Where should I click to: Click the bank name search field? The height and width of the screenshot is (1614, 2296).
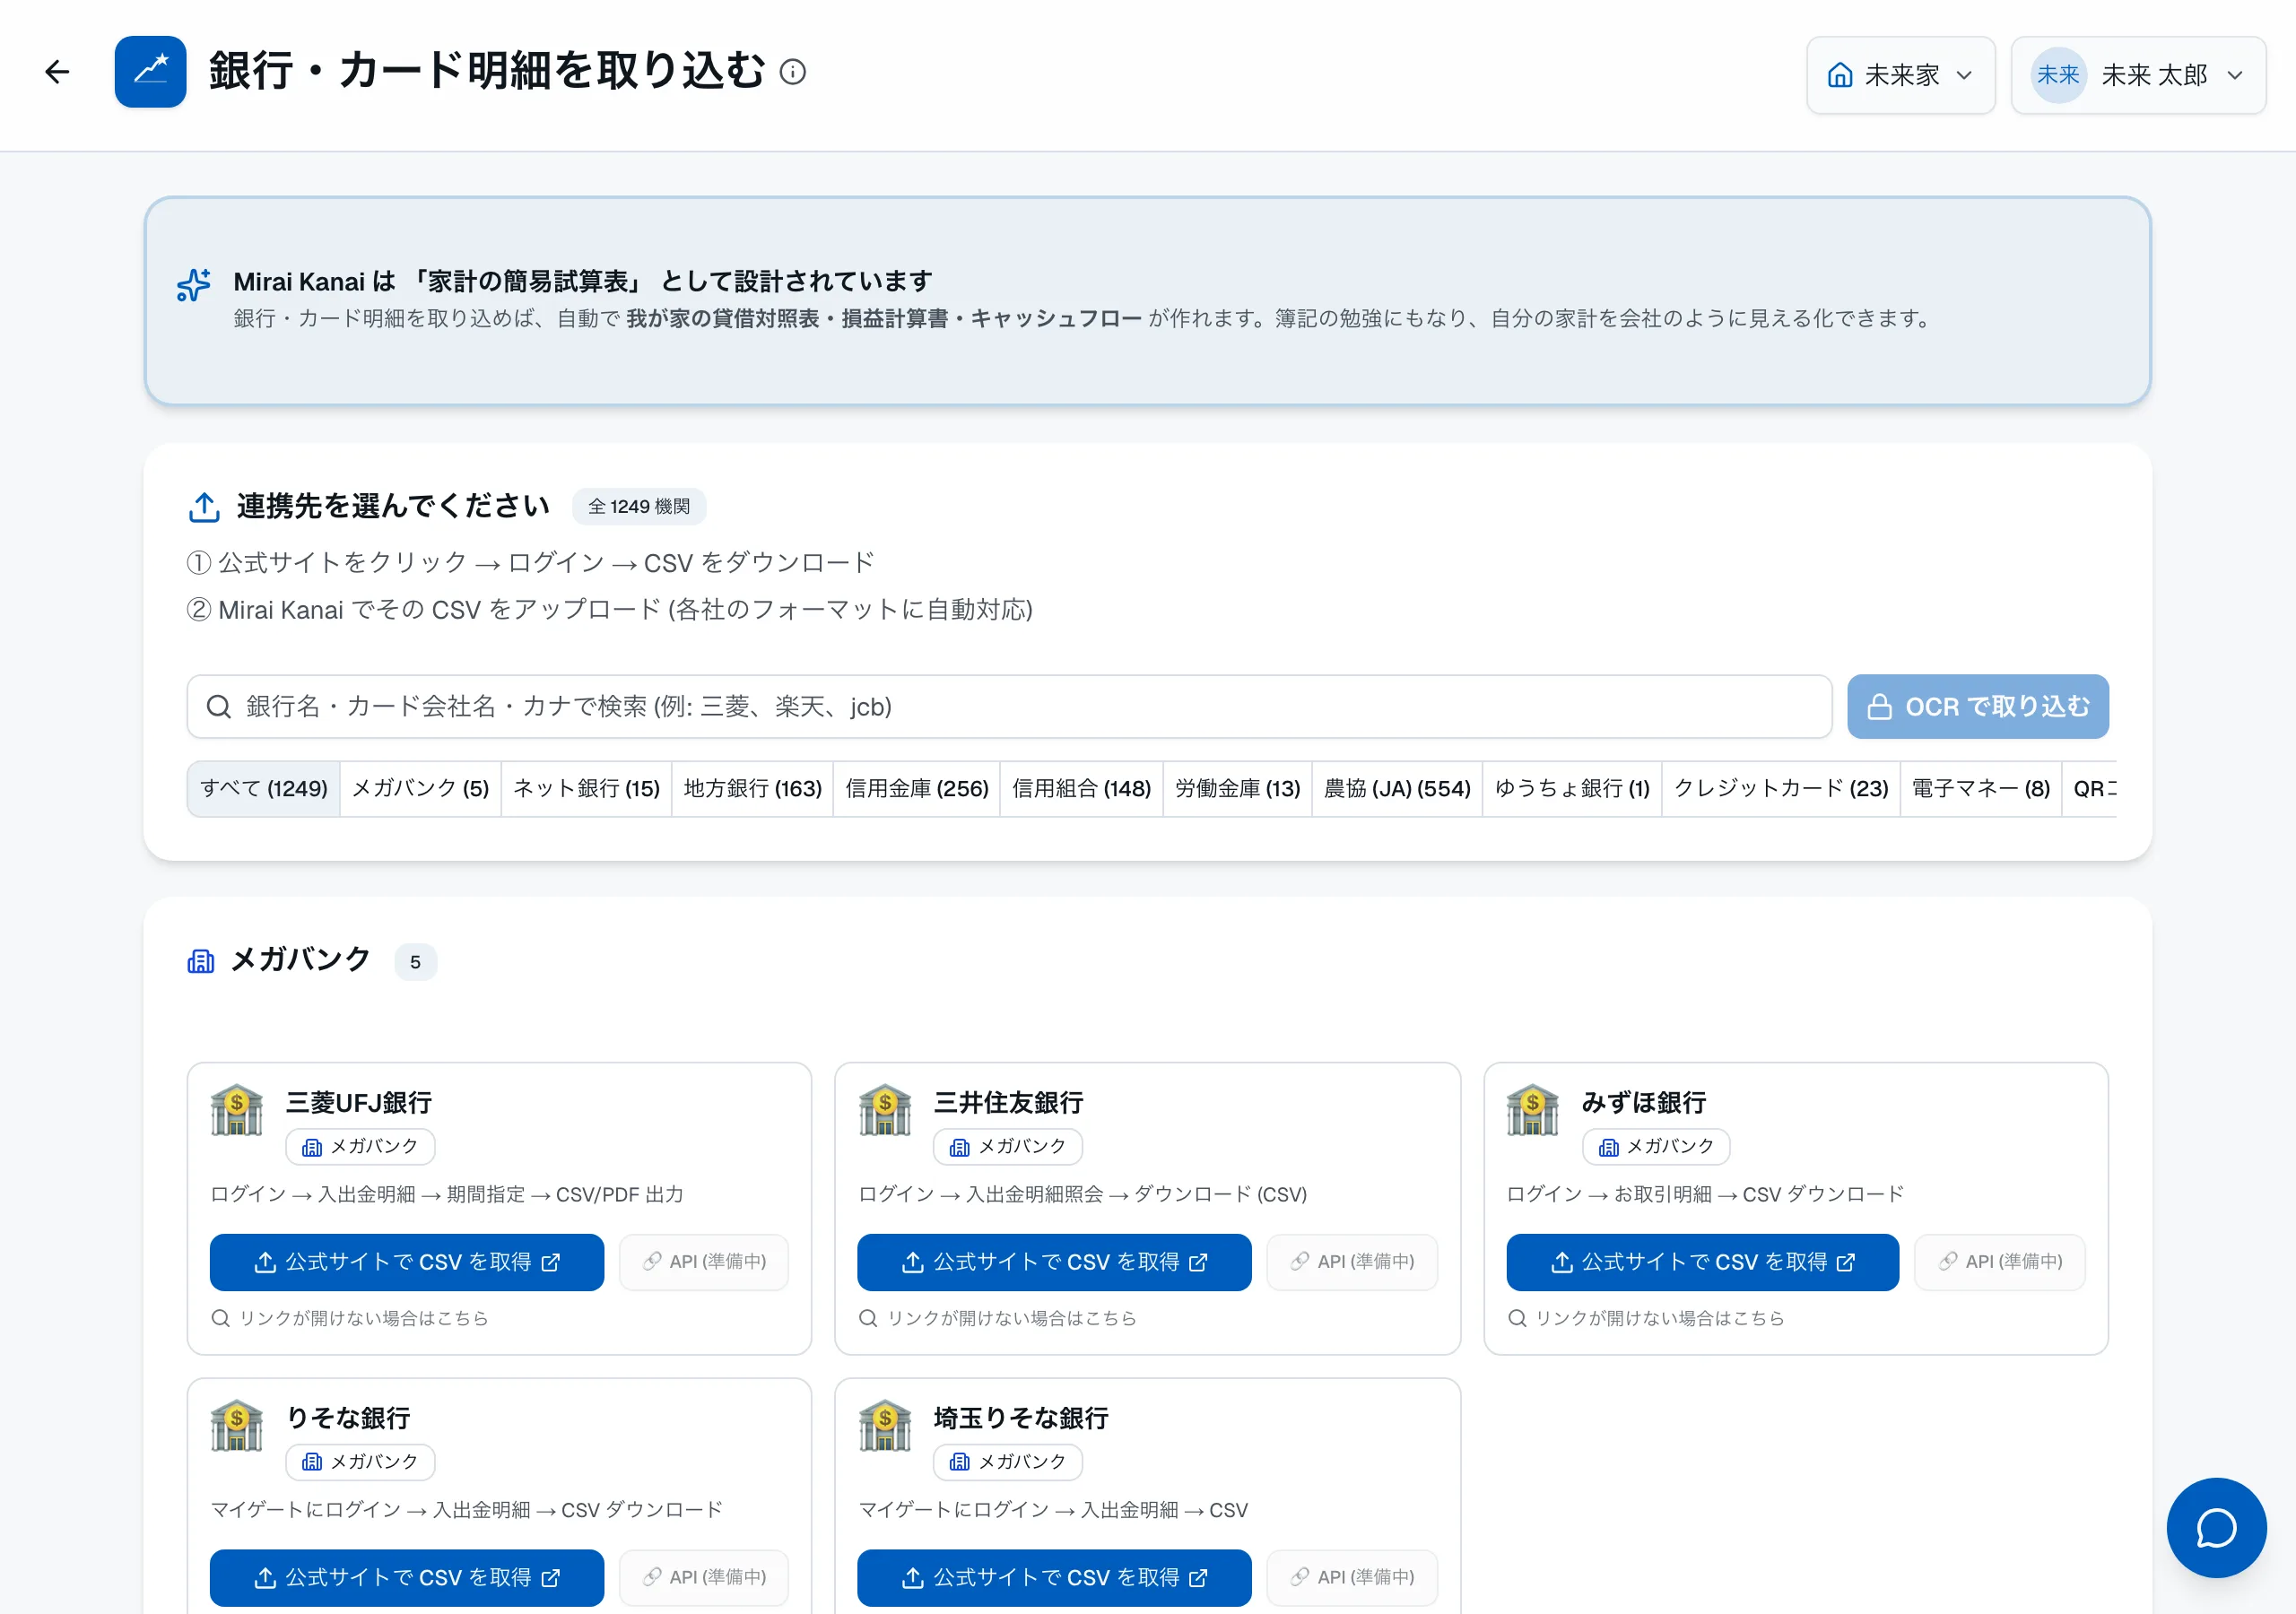click(1009, 707)
